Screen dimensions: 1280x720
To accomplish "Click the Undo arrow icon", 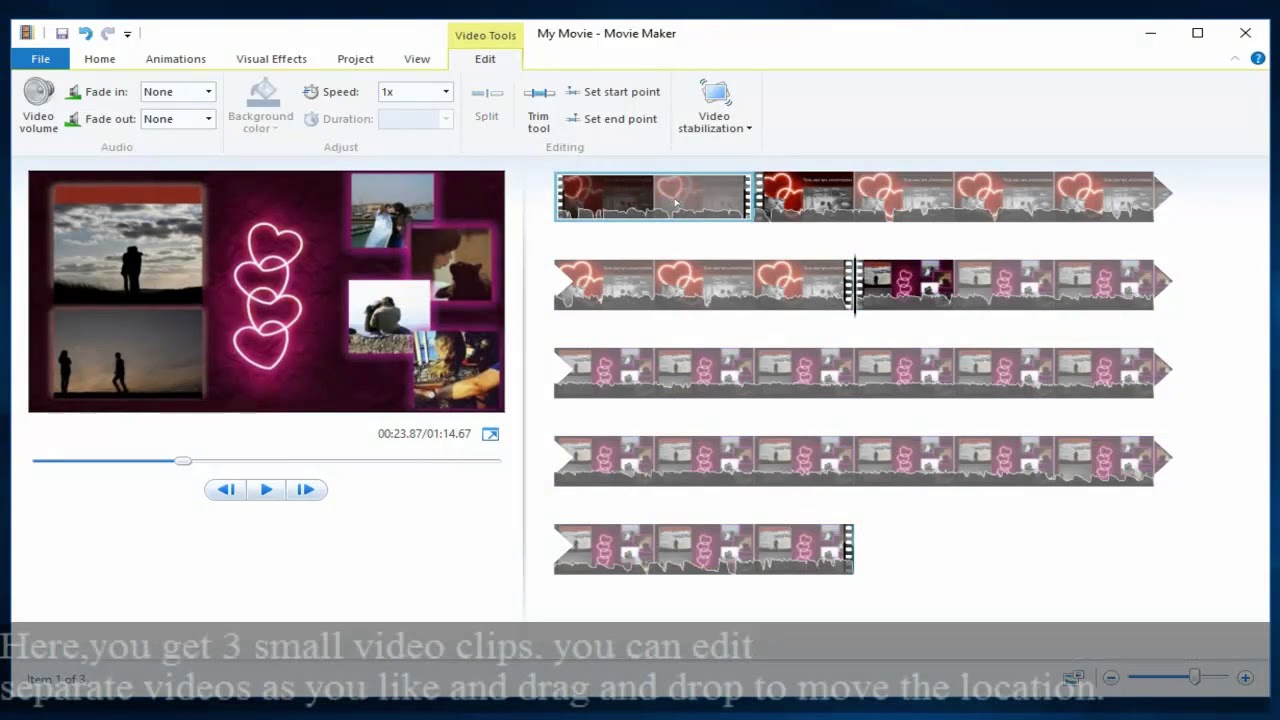I will [85, 33].
